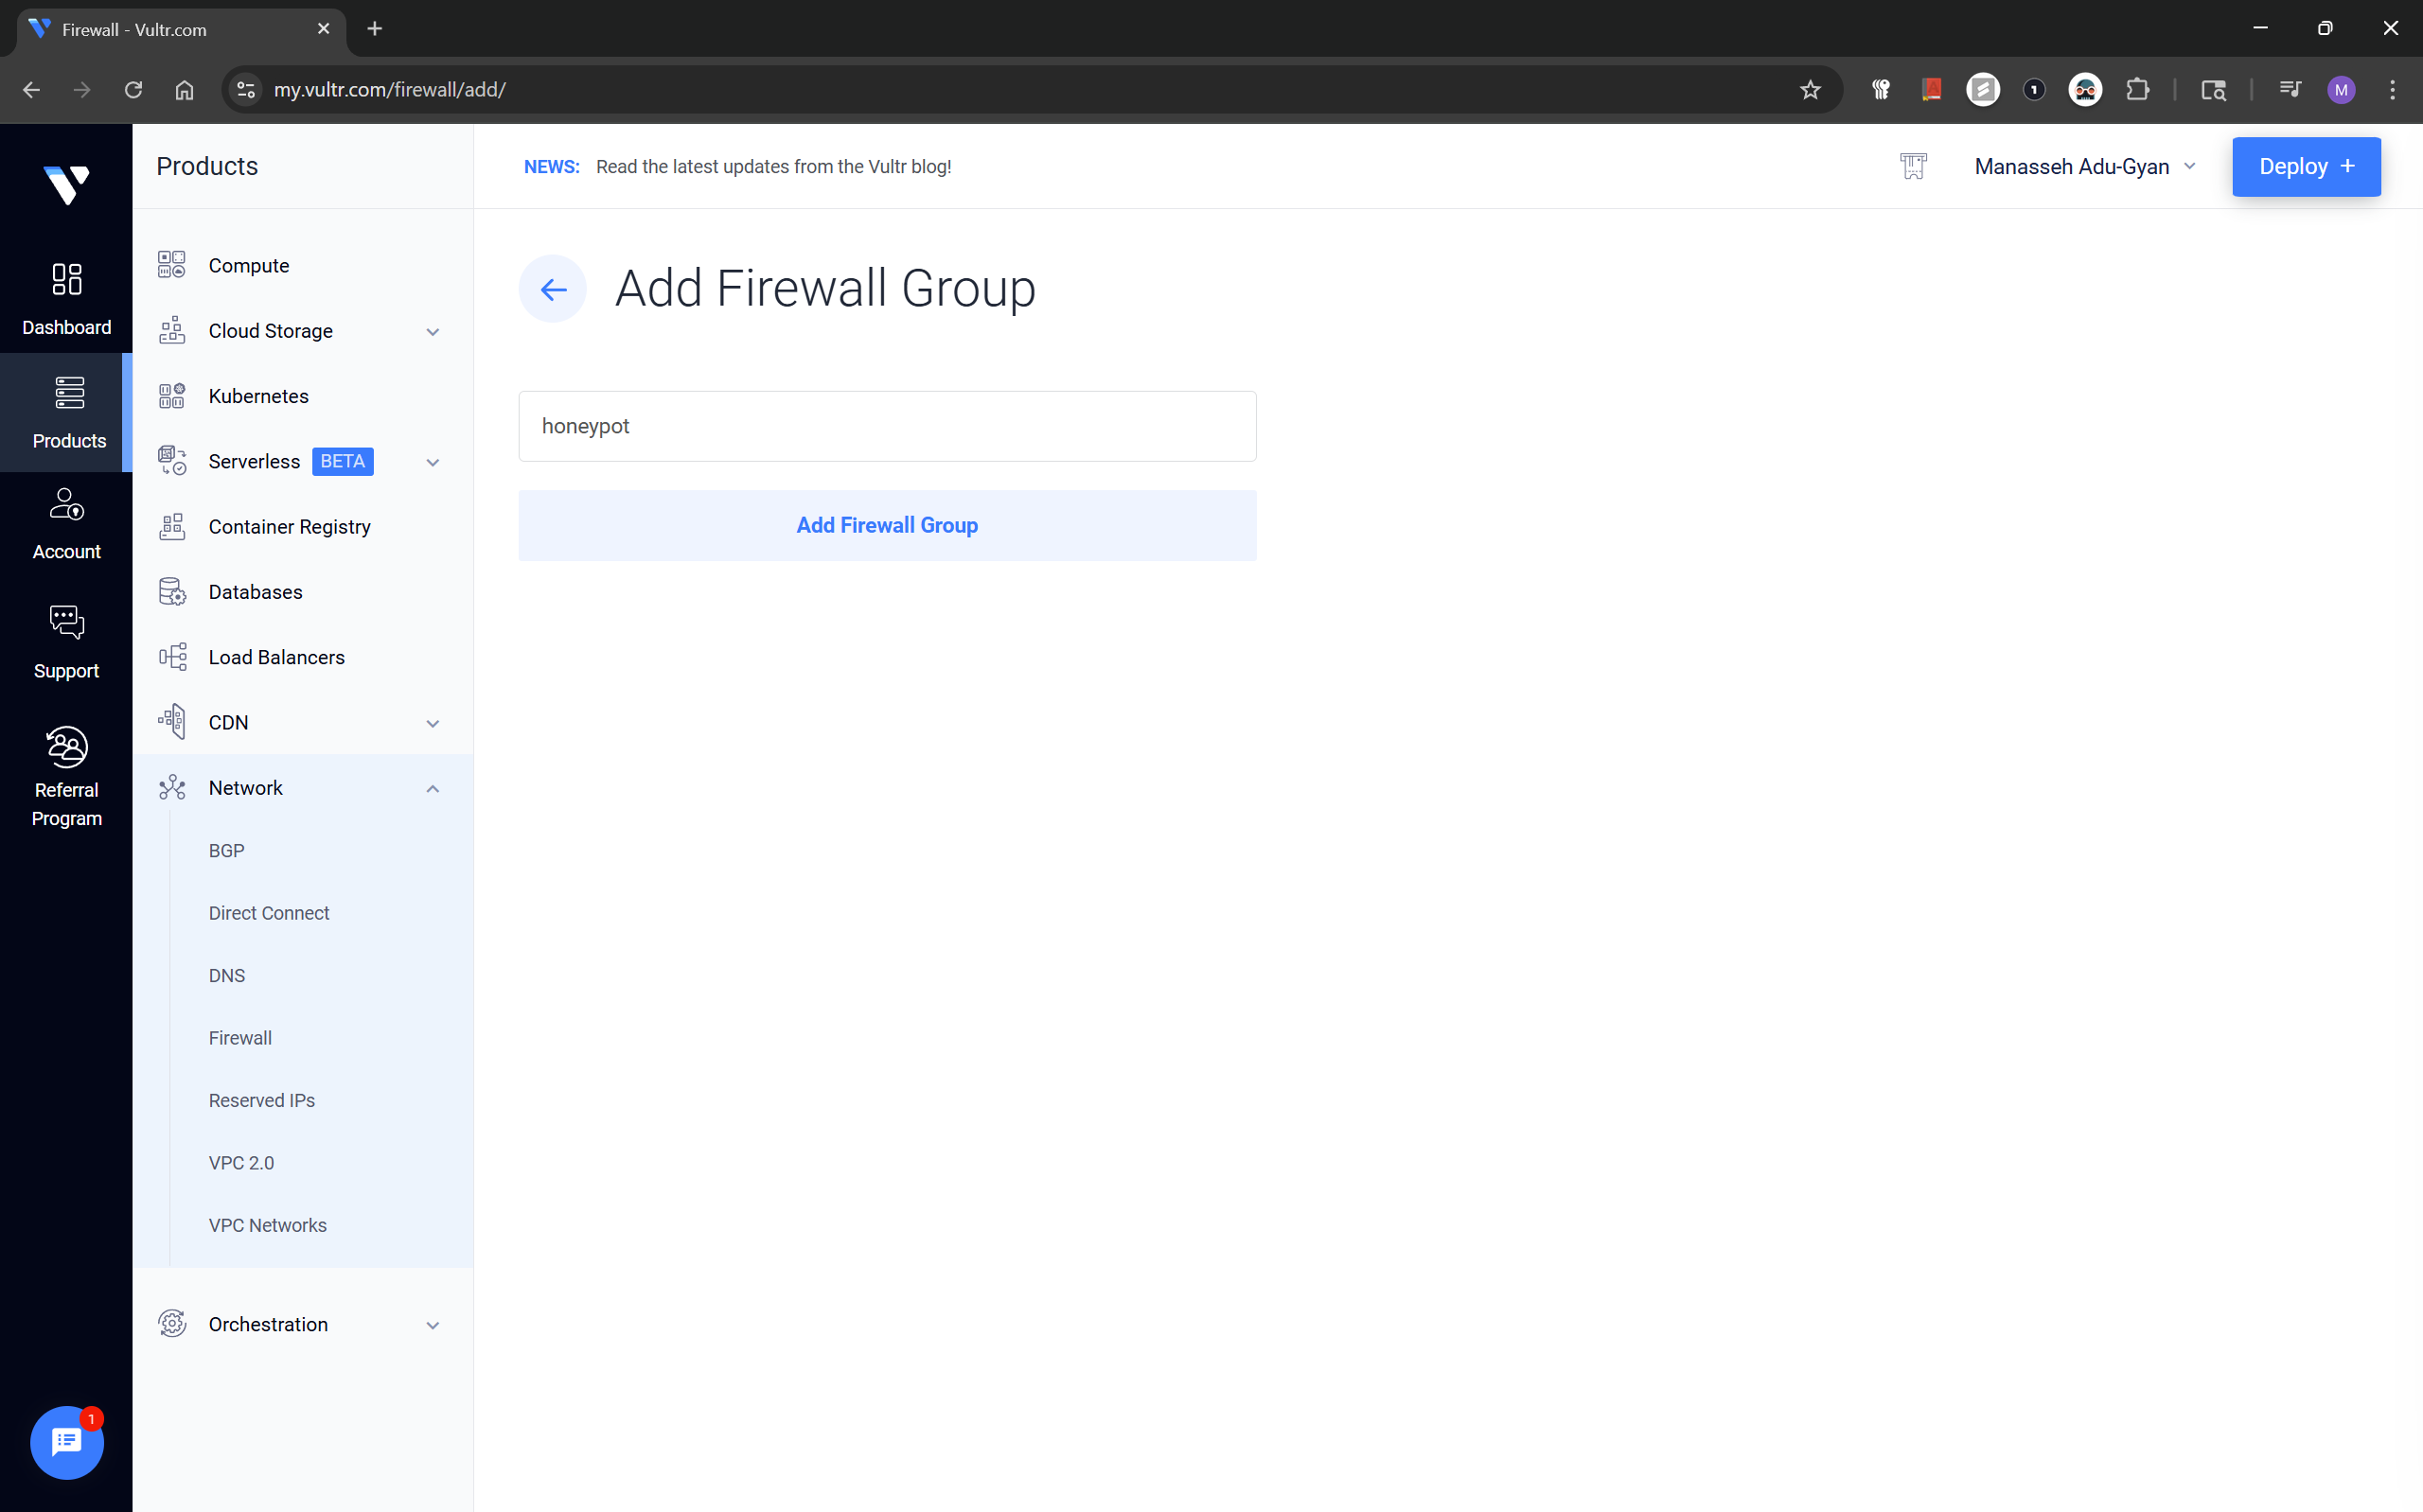
Task: Open the Referral Program page
Action: [x=66, y=777]
